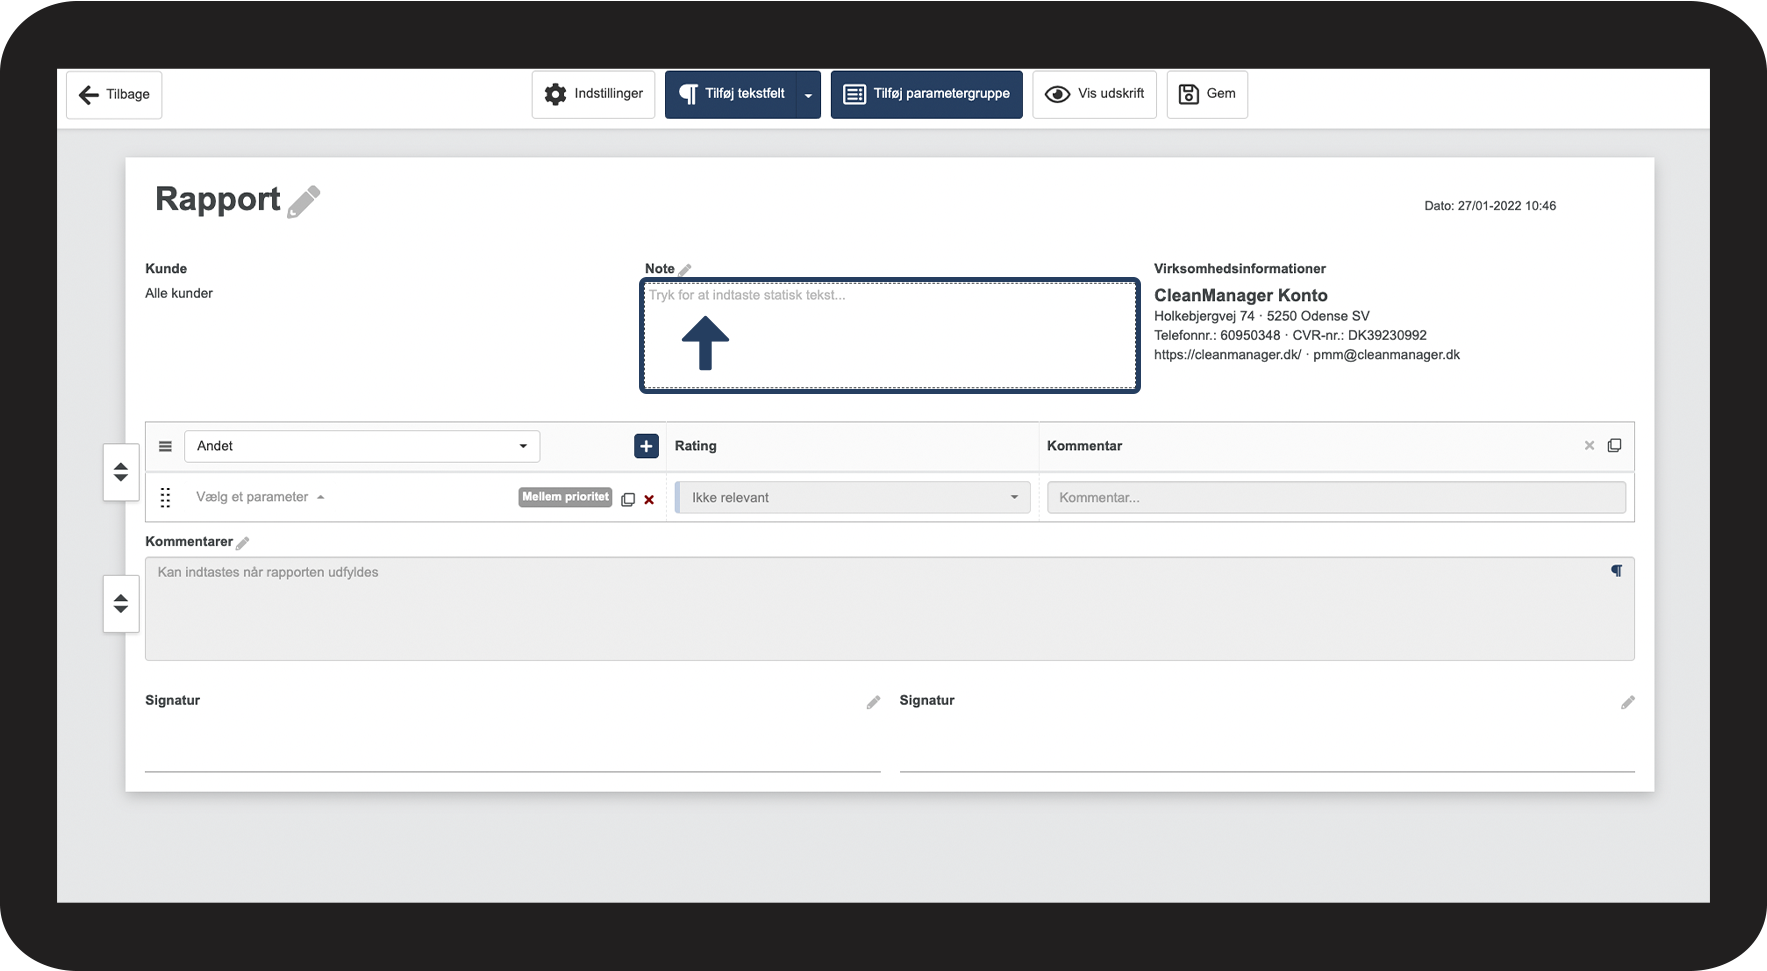Add a text field with Tilføj tekstfelt
Image resolution: width=1767 pixels, height=971 pixels.
point(731,94)
